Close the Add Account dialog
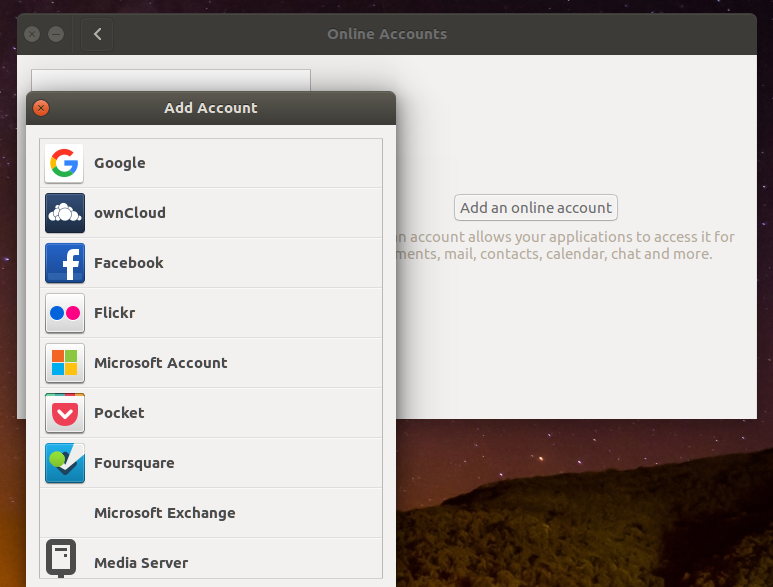 click(x=41, y=108)
